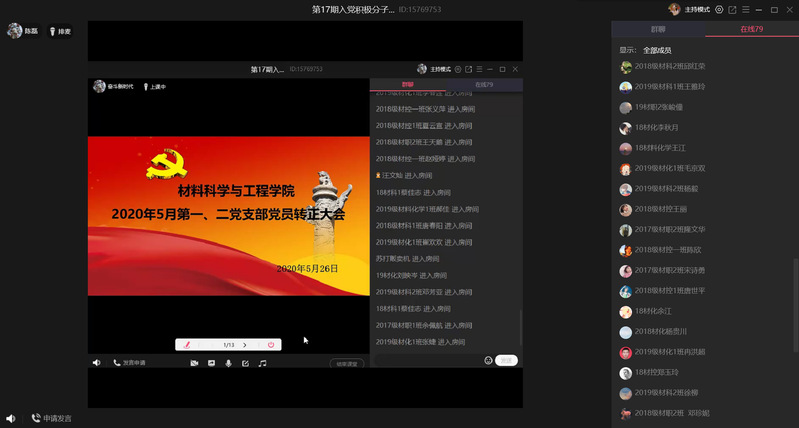
Task: Open the 全部成员 display filter dropdown
Action: [656, 49]
